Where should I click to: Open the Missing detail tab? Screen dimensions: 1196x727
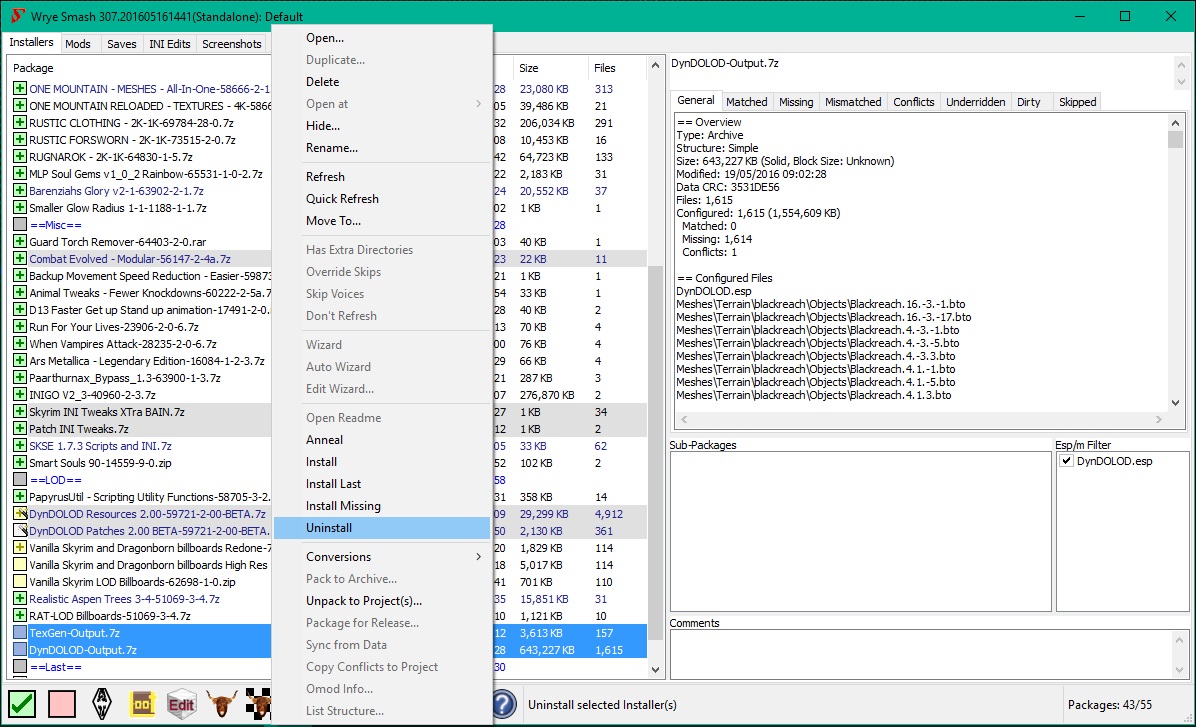[796, 101]
